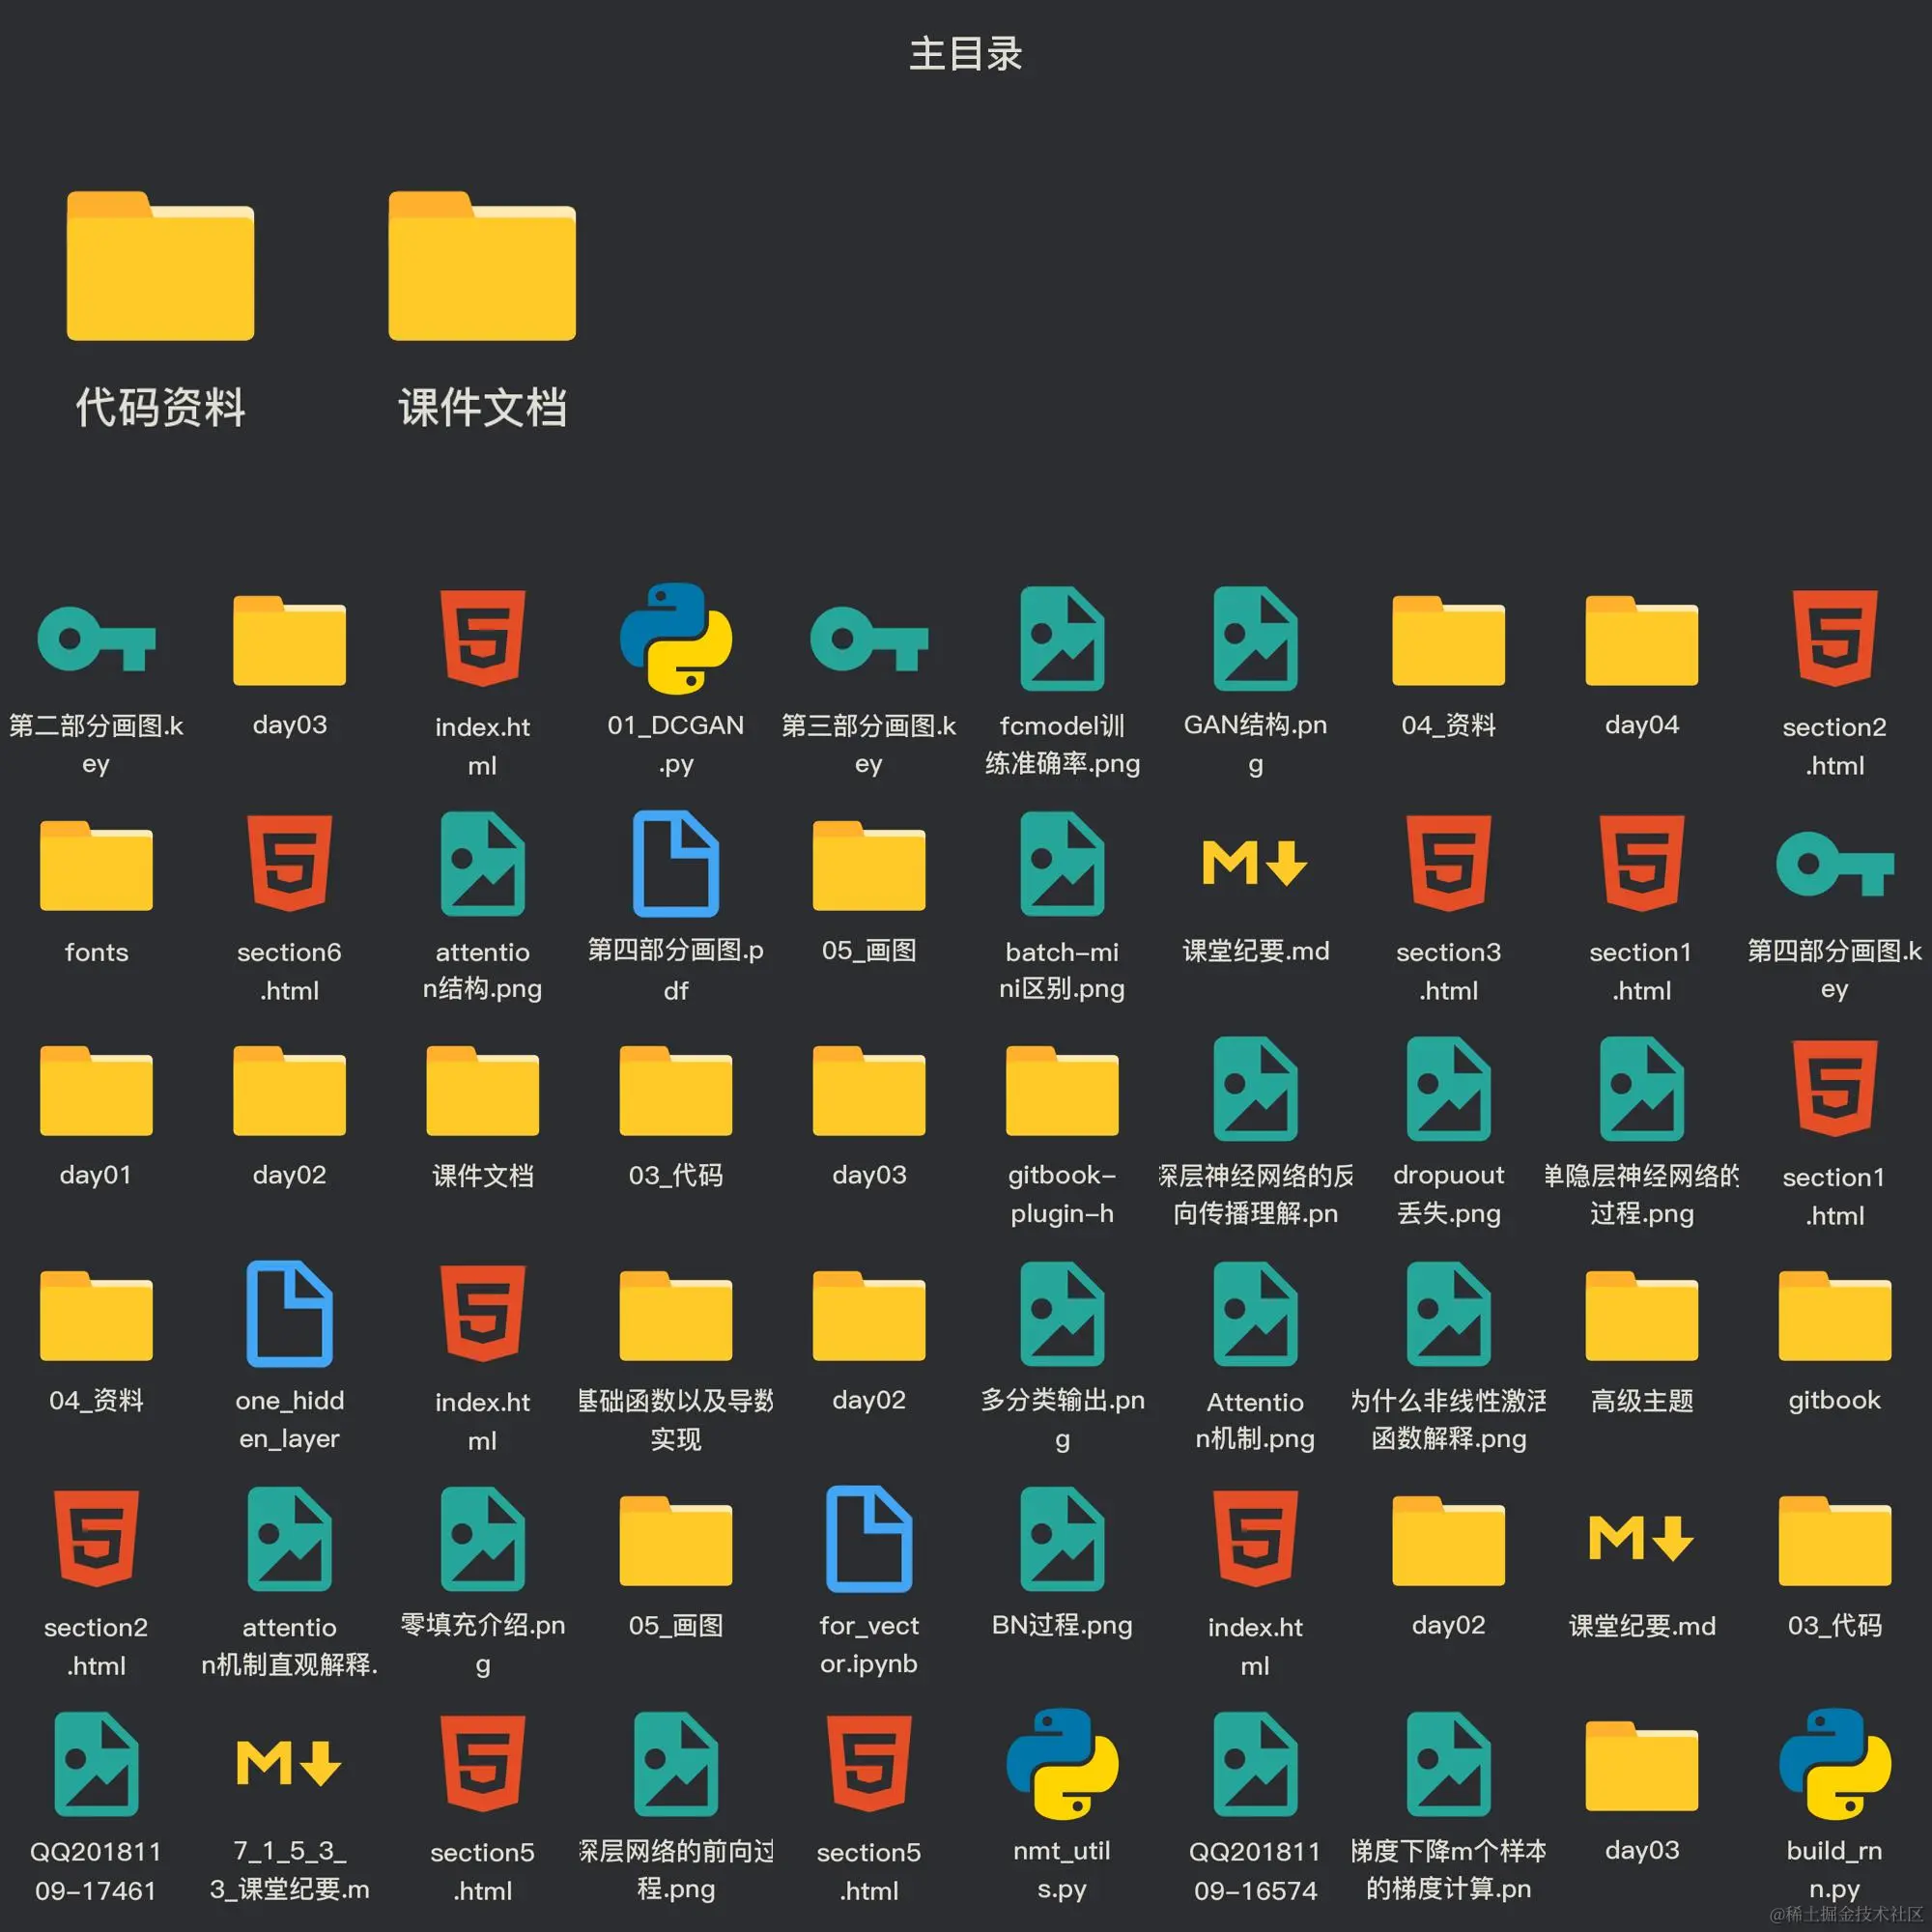Open the first-row 课堂纪要.md markdown file
This screenshot has width=1932, height=1932.
pyautogui.click(x=1255, y=864)
